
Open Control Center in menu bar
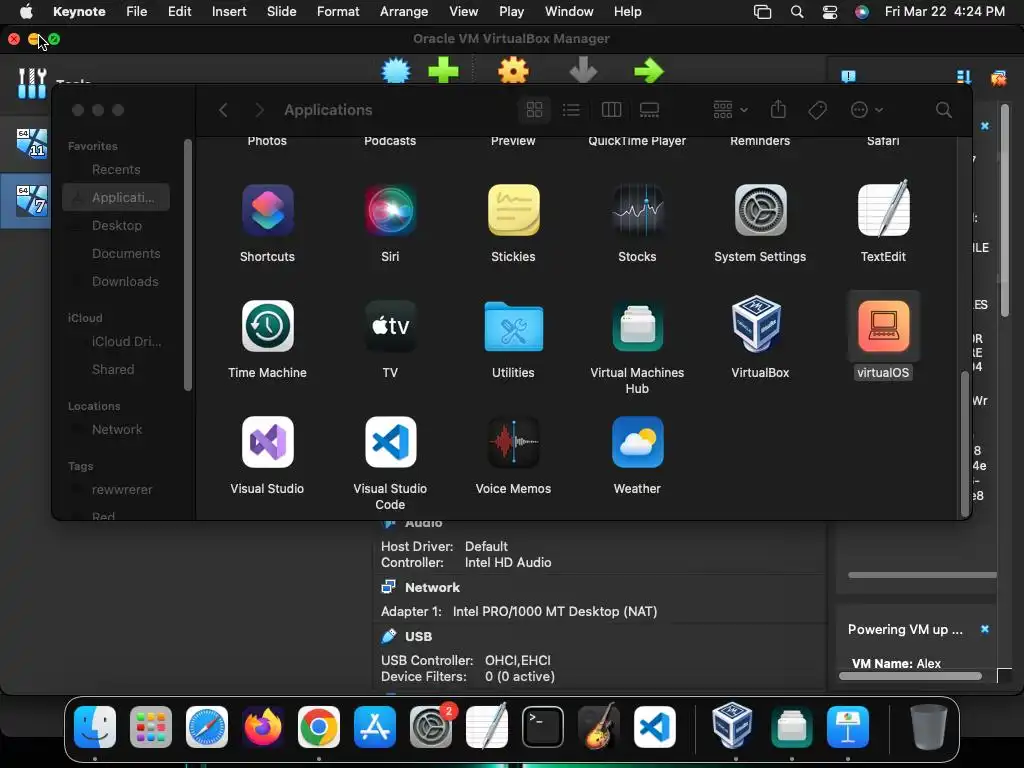(x=829, y=12)
